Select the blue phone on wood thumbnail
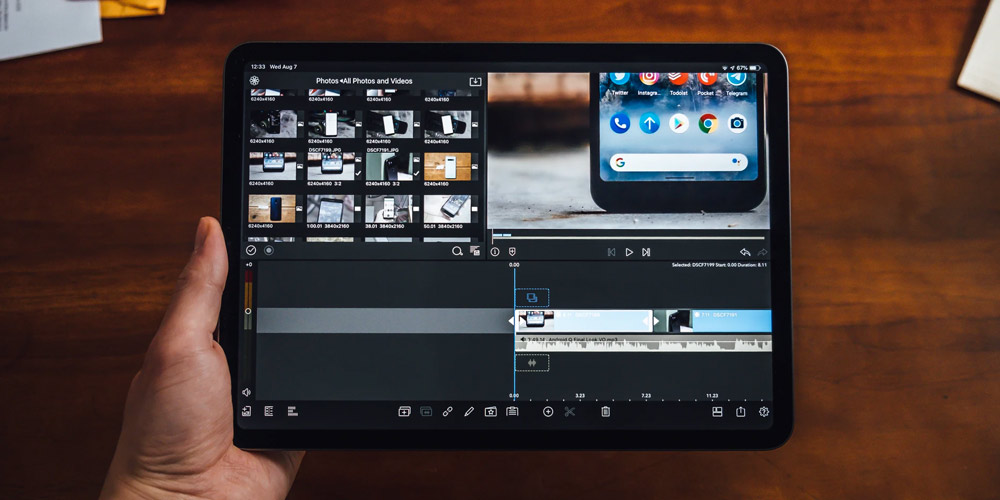The image size is (1000, 500). click(x=272, y=208)
